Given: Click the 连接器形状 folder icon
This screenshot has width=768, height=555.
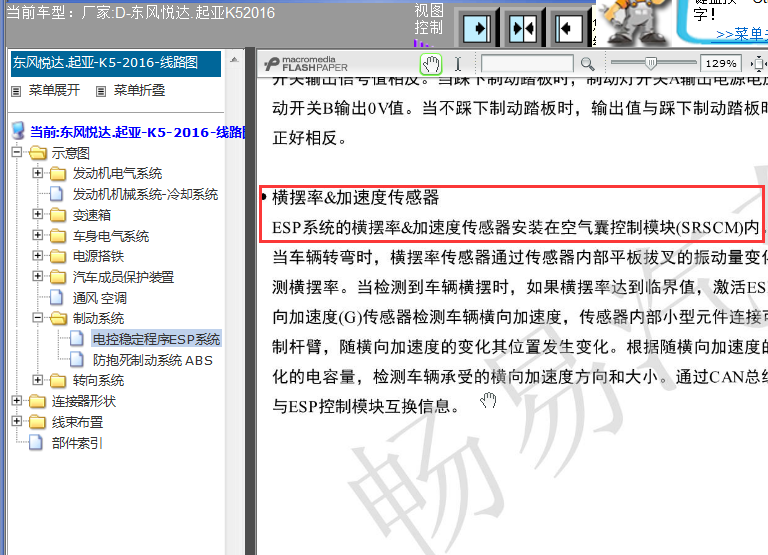Looking at the screenshot, I should (37, 401).
